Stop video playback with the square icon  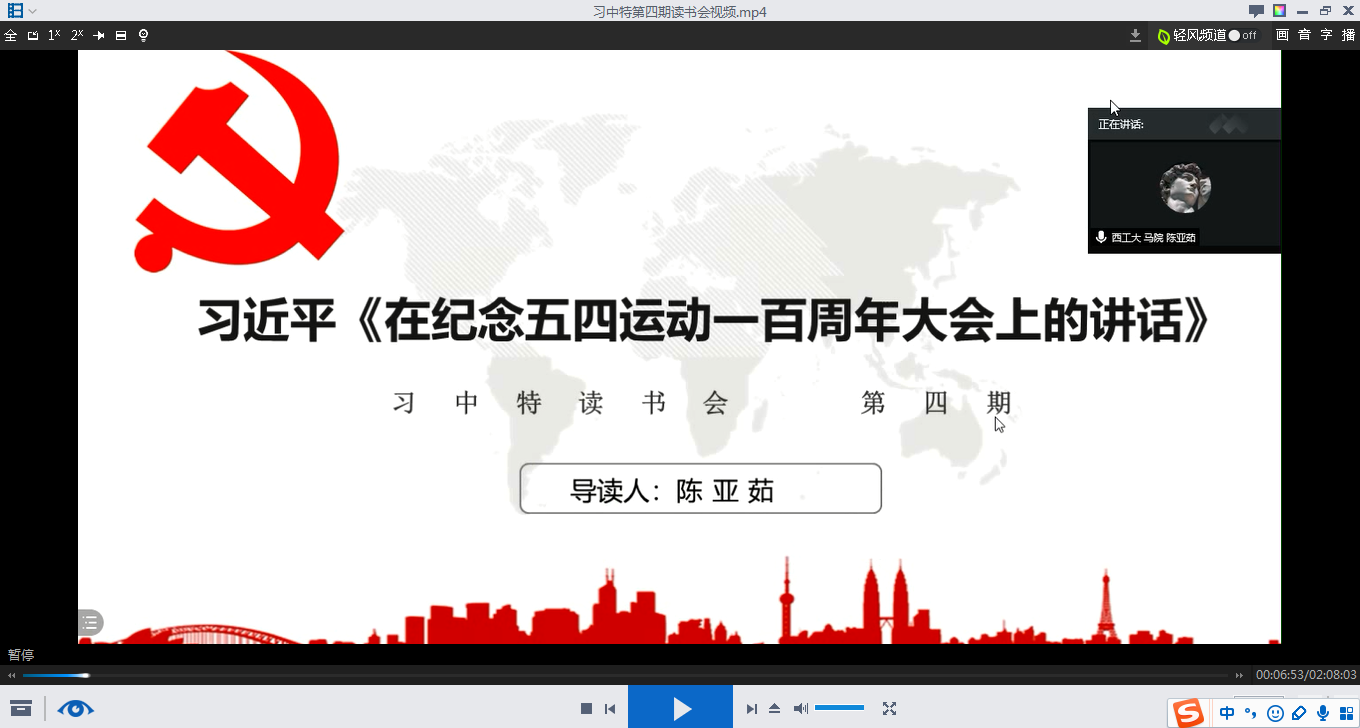point(586,709)
